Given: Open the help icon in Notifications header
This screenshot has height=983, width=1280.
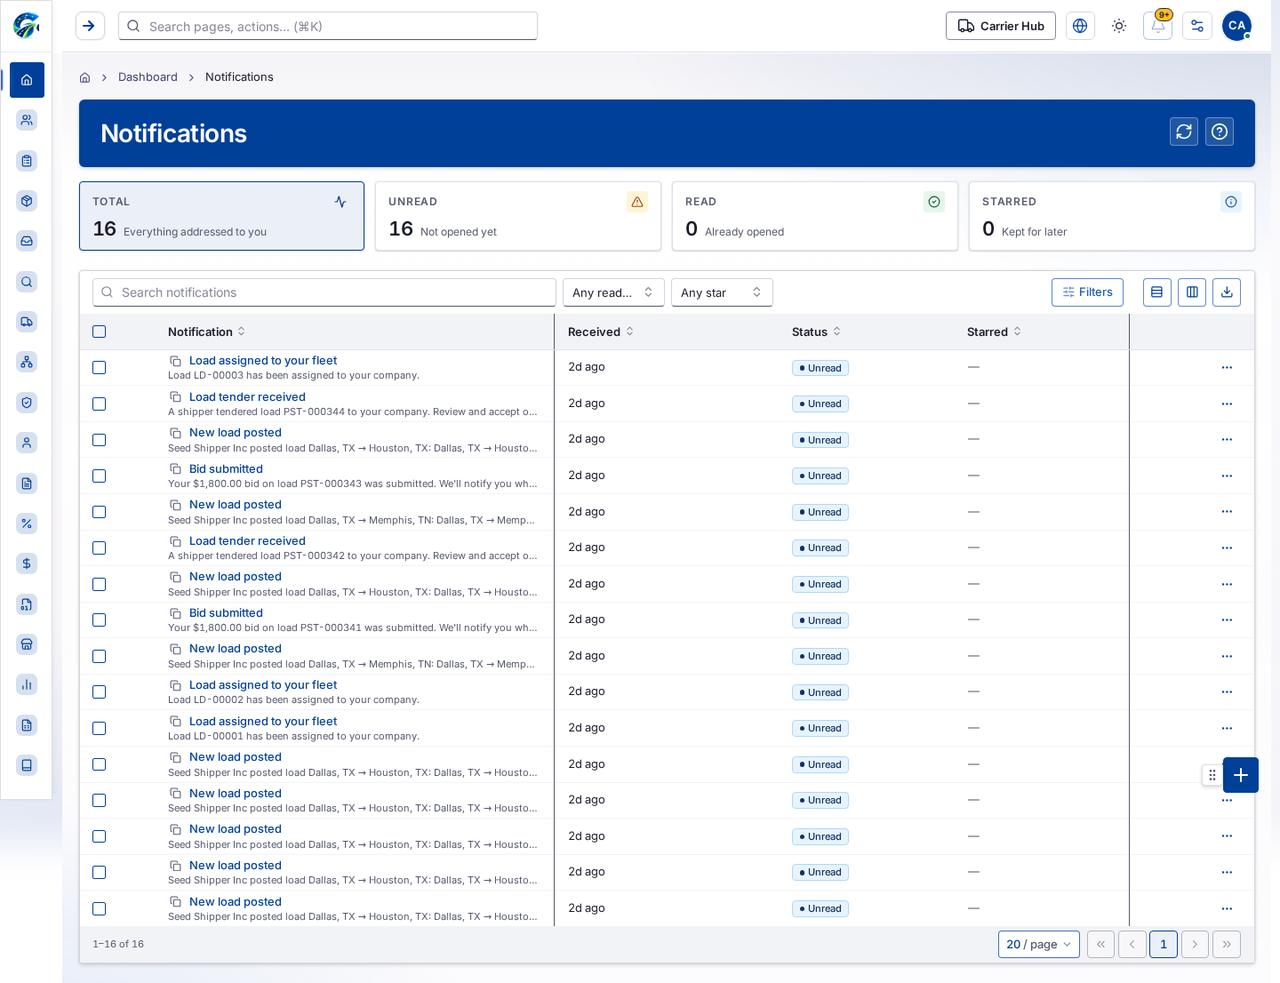Looking at the screenshot, I should pos(1219,132).
